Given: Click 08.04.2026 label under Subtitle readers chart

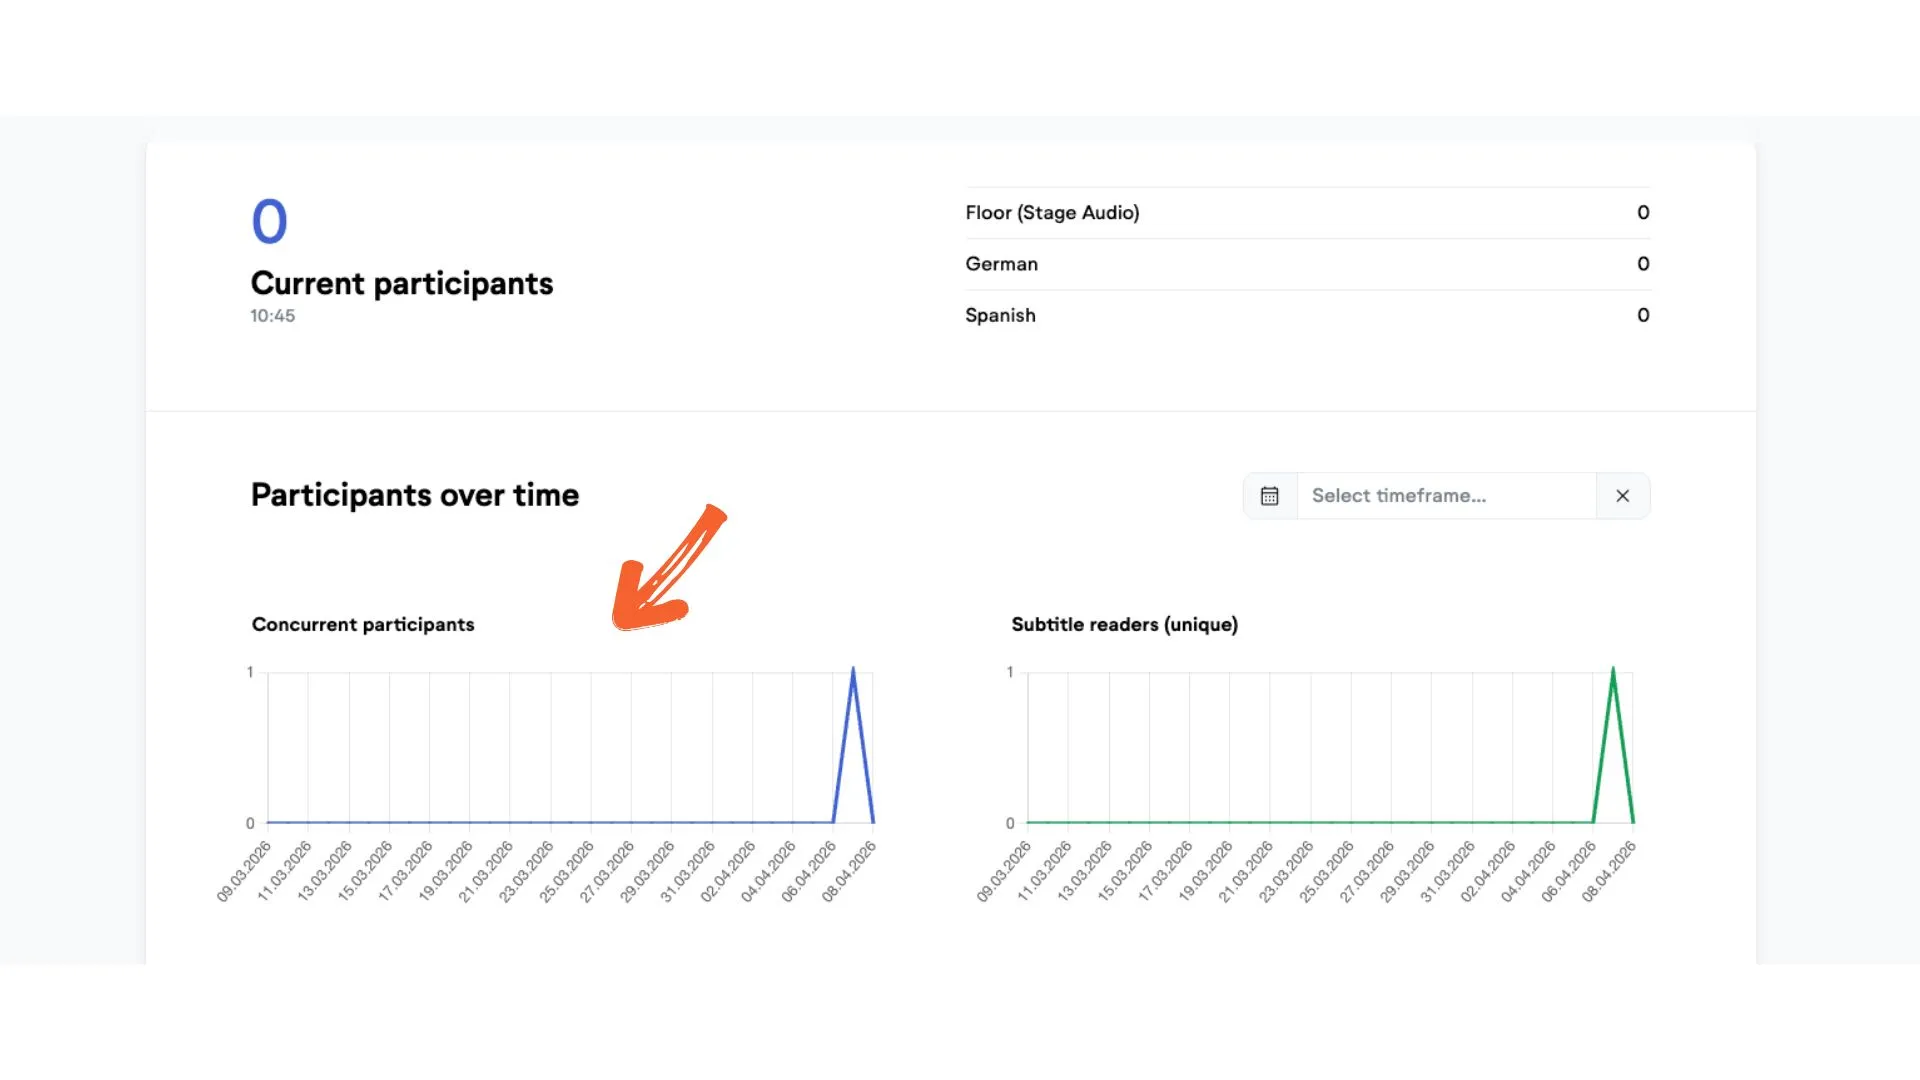Looking at the screenshot, I should 1608,872.
